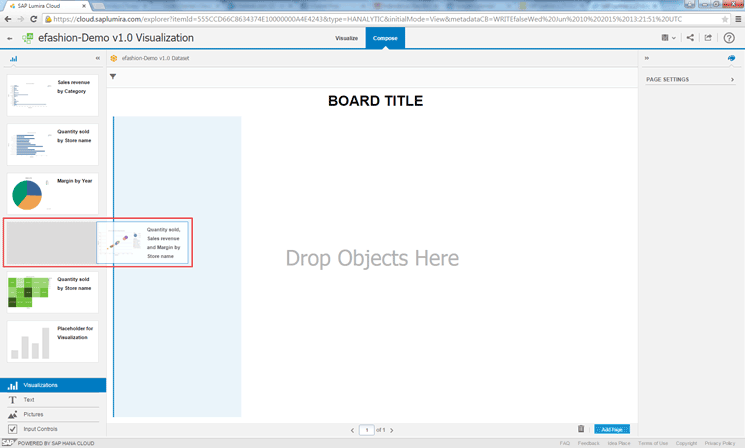Select the Placeholder for Visualization thumbnail
This screenshot has height=448, width=745.
click(53, 342)
